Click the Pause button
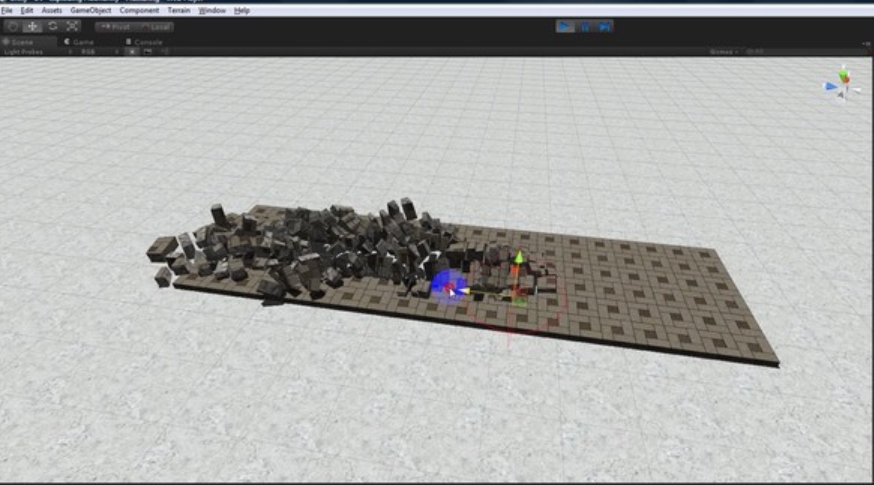 585,26
